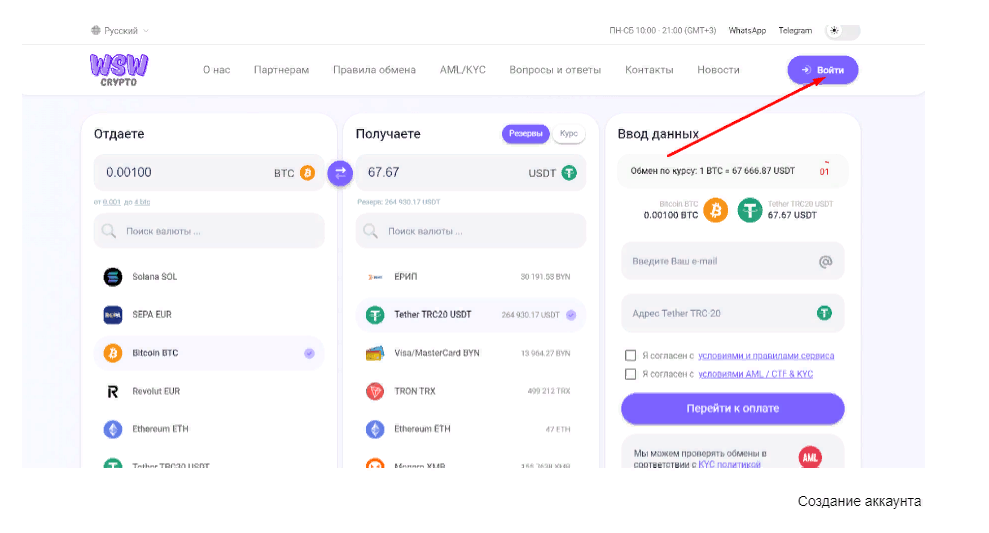Open the Русский language dropdown
Viewport: 989px width, 533px height.
[120, 31]
